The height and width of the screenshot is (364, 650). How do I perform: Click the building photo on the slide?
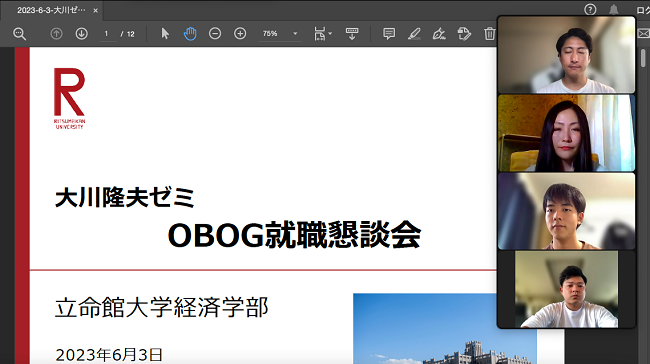tap(445, 329)
